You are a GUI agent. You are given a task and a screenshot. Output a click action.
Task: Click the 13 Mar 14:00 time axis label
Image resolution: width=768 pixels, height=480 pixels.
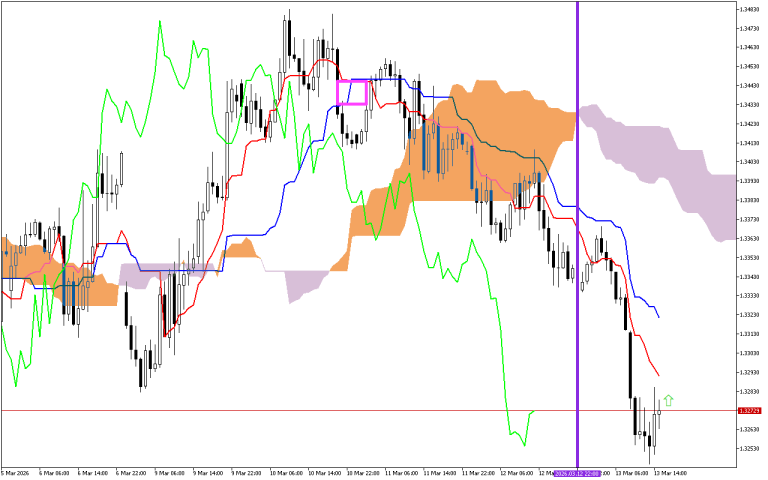pos(670,473)
